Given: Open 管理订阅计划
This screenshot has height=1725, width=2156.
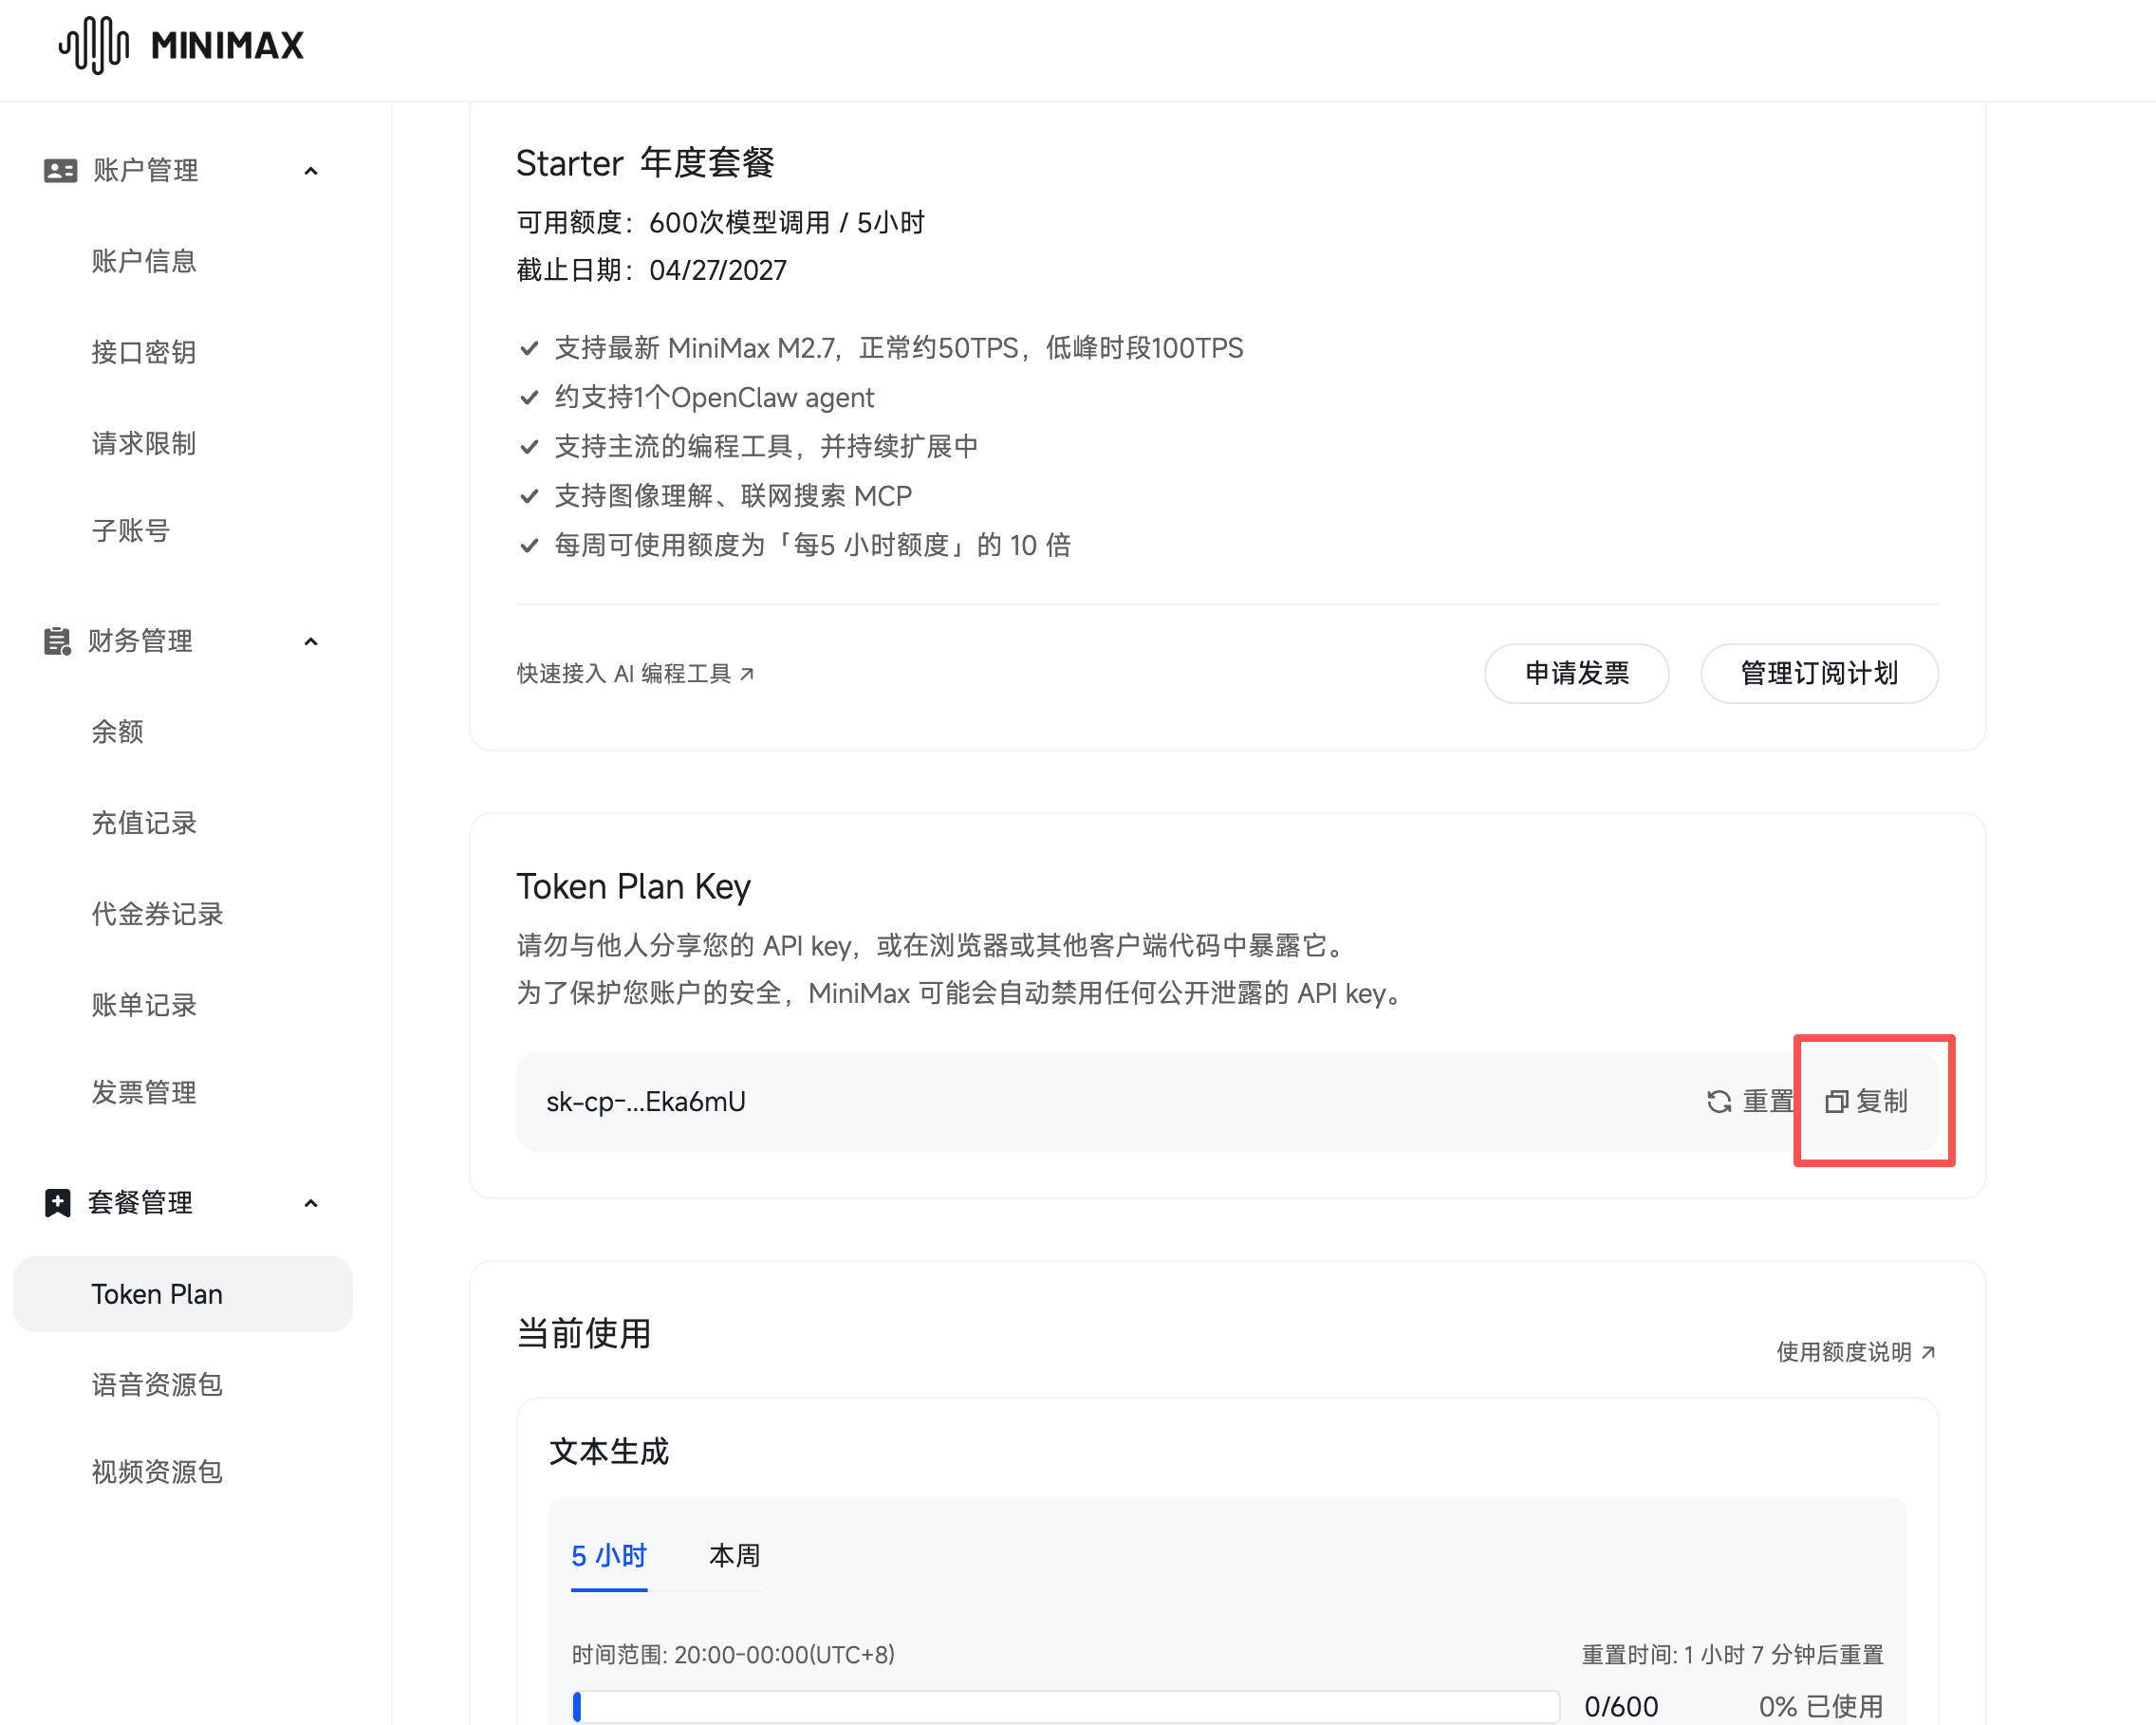Looking at the screenshot, I should coord(1820,673).
